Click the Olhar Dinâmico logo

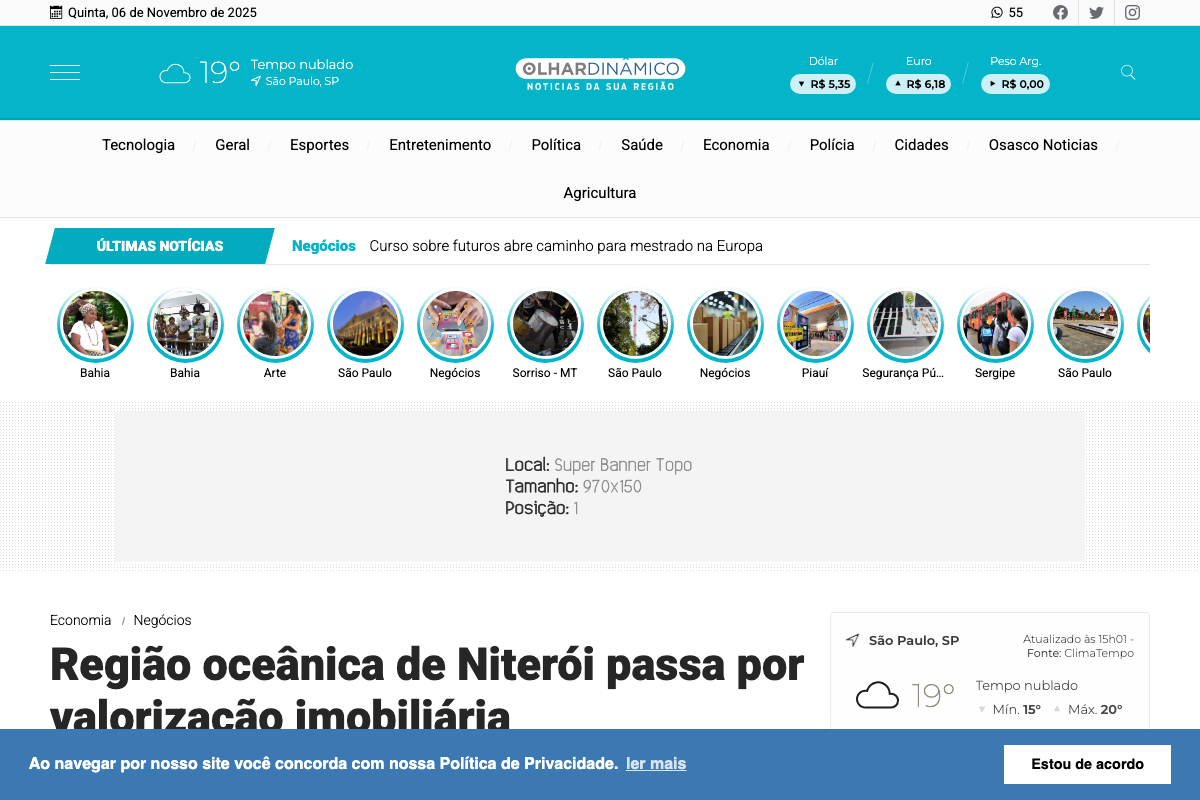(x=600, y=72)
